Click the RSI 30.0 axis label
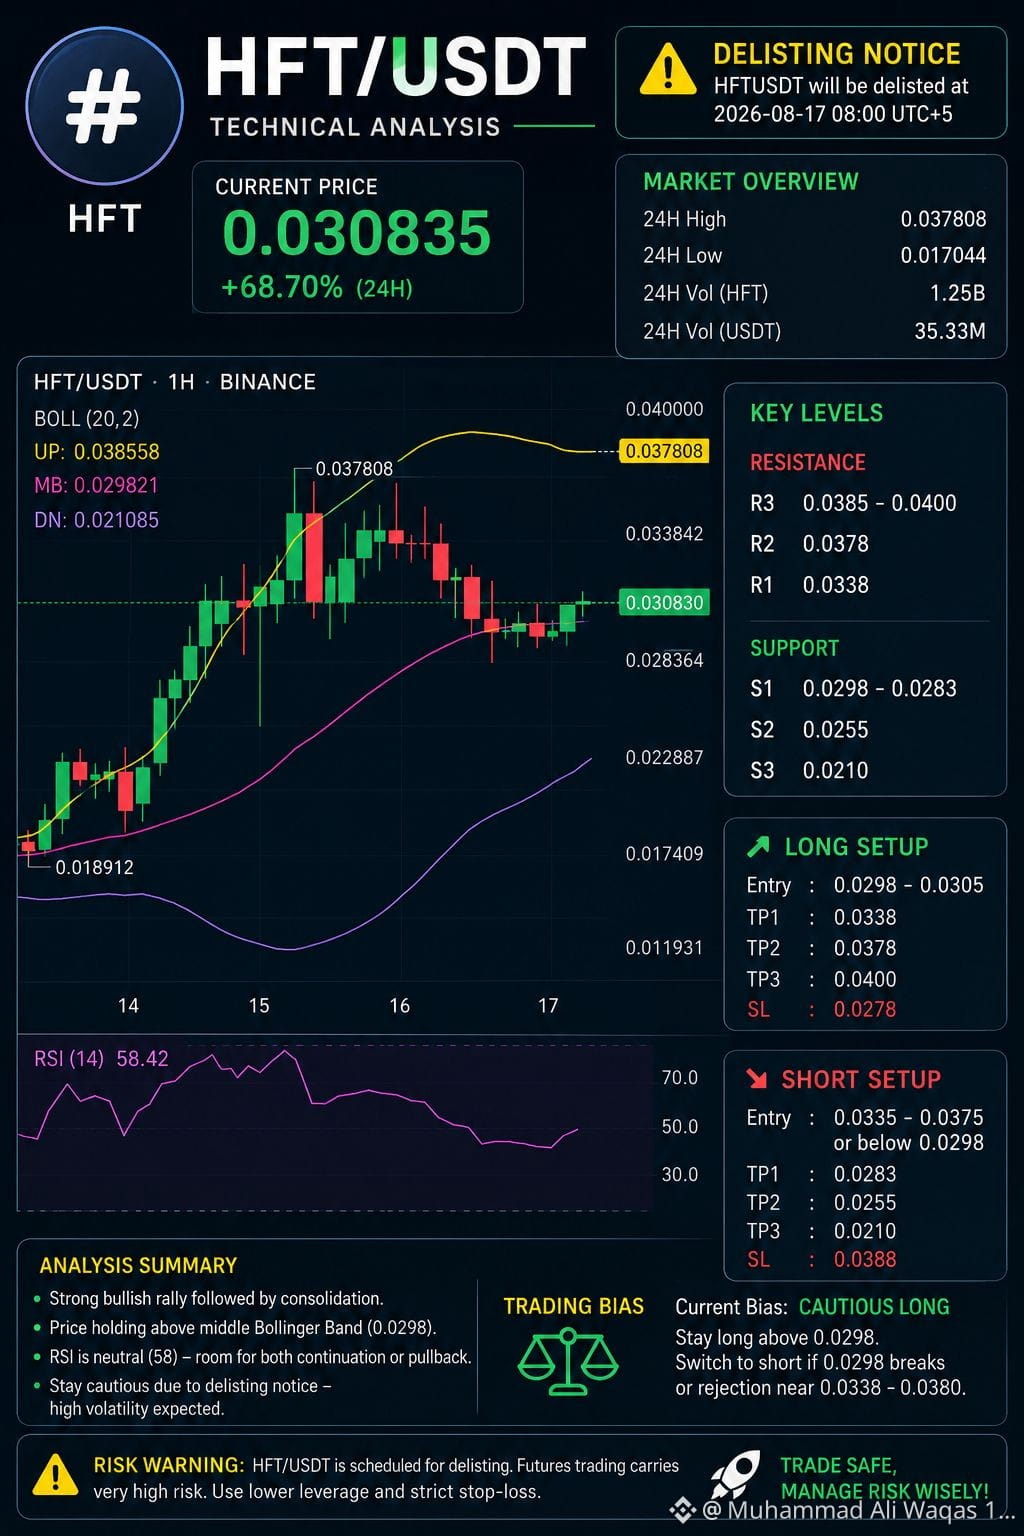The image size is (1024, 1536). (680, 1174)
